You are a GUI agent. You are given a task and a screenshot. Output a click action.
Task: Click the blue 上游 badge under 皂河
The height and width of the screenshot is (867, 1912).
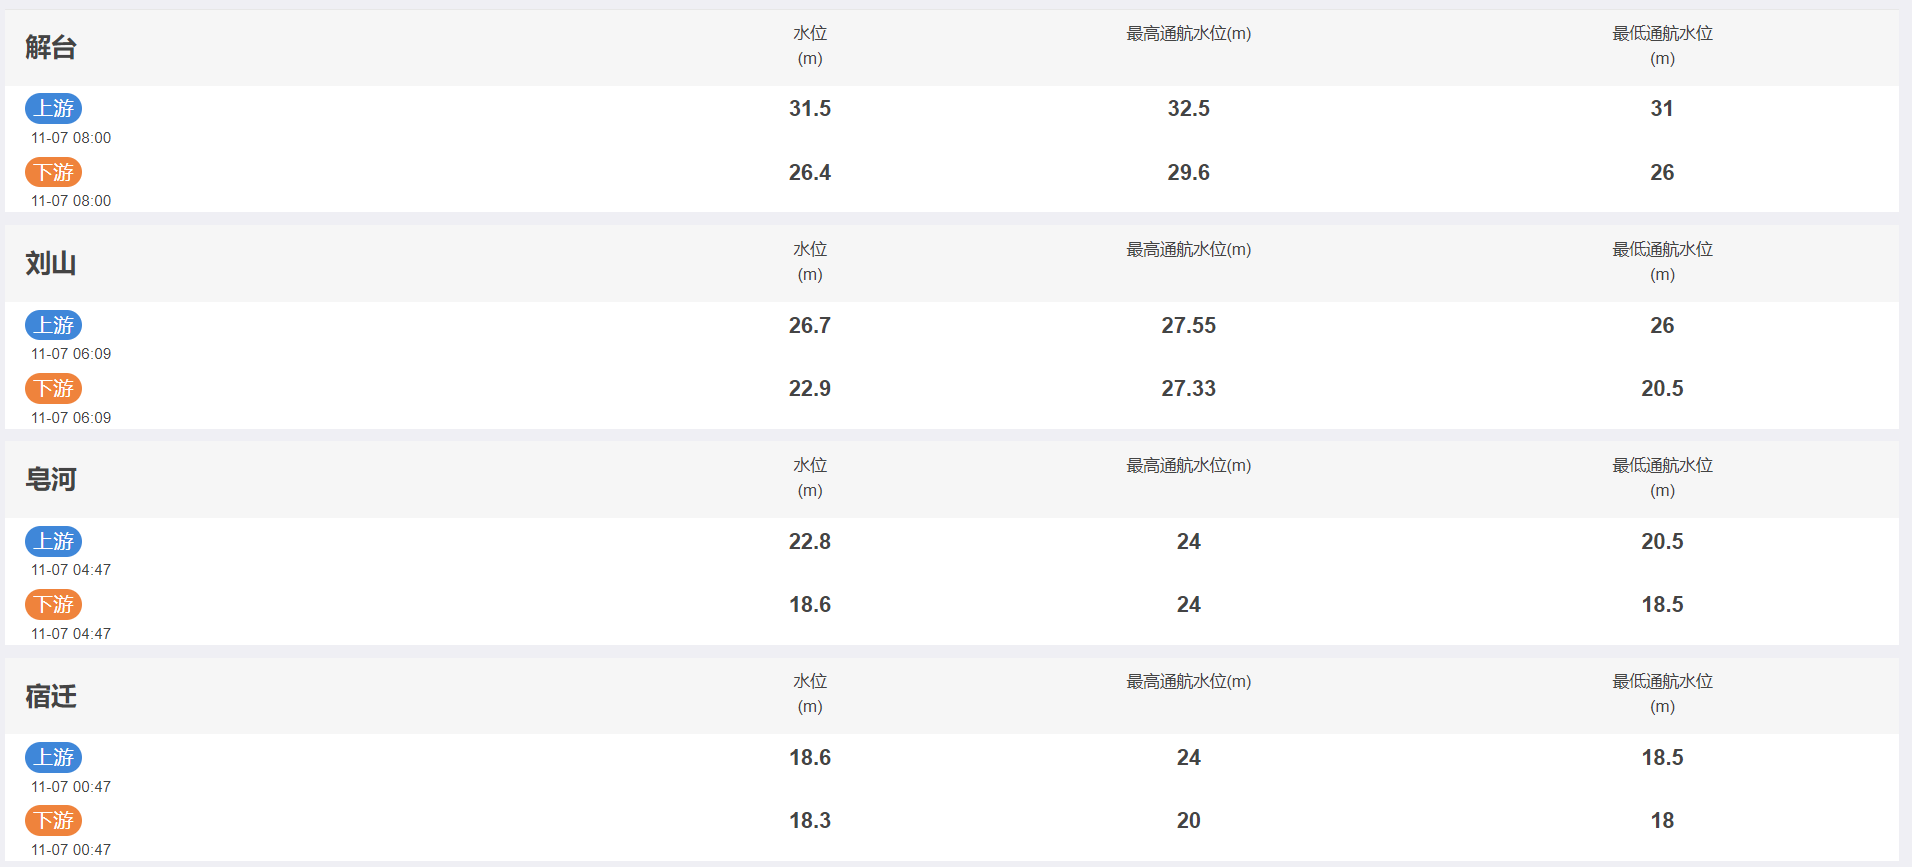point(54,541)
